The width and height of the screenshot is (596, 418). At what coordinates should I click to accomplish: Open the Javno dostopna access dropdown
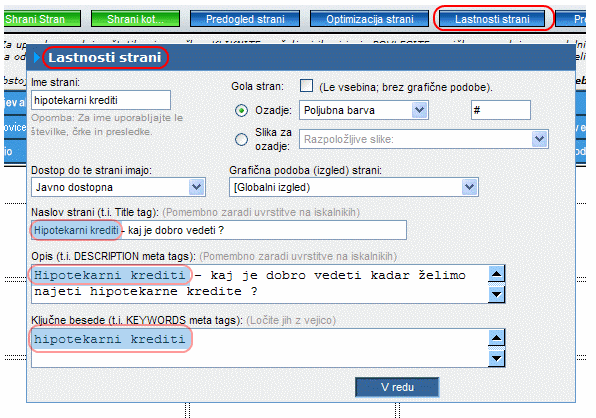(118, 187)
